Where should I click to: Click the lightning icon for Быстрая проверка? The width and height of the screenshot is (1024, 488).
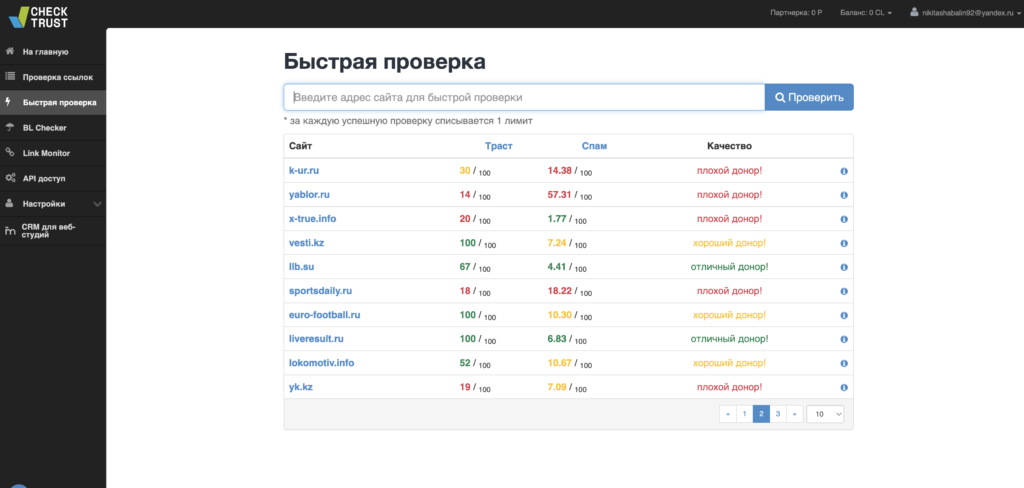[8, 102]
